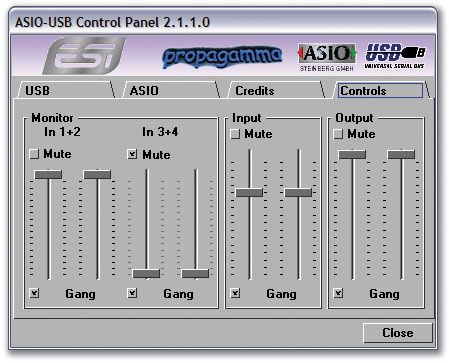This screenshot has width=449, height=363.
Task: Click the ESI logo in the banner
Action: coord(84,55)
